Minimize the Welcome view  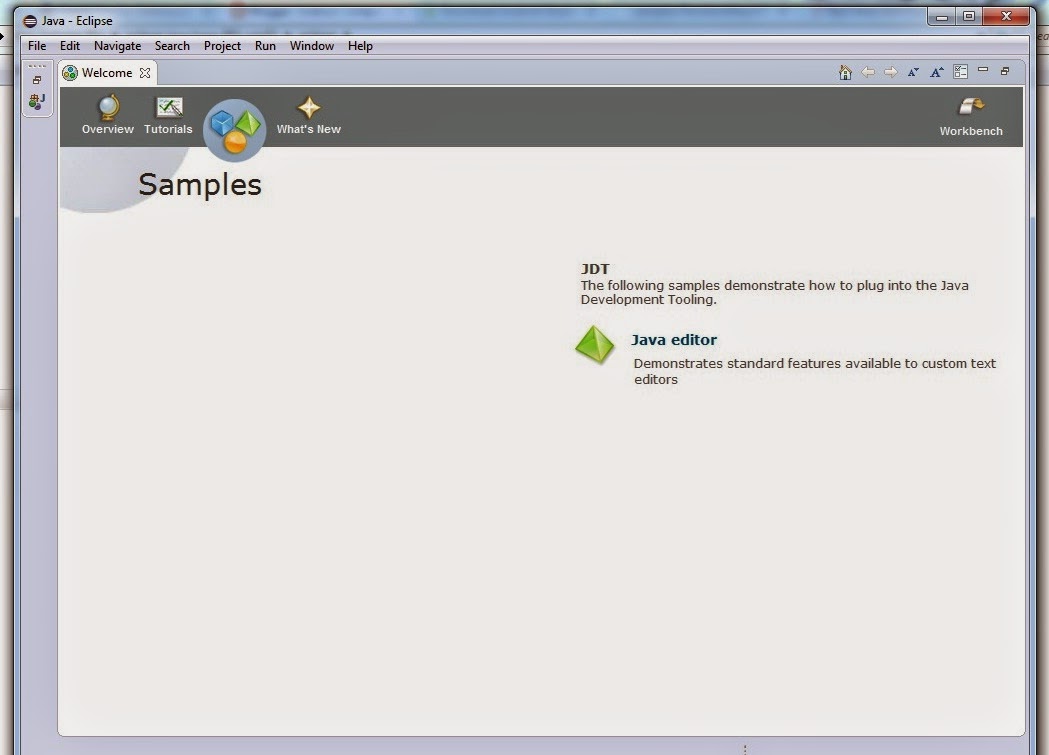[983, 70]
